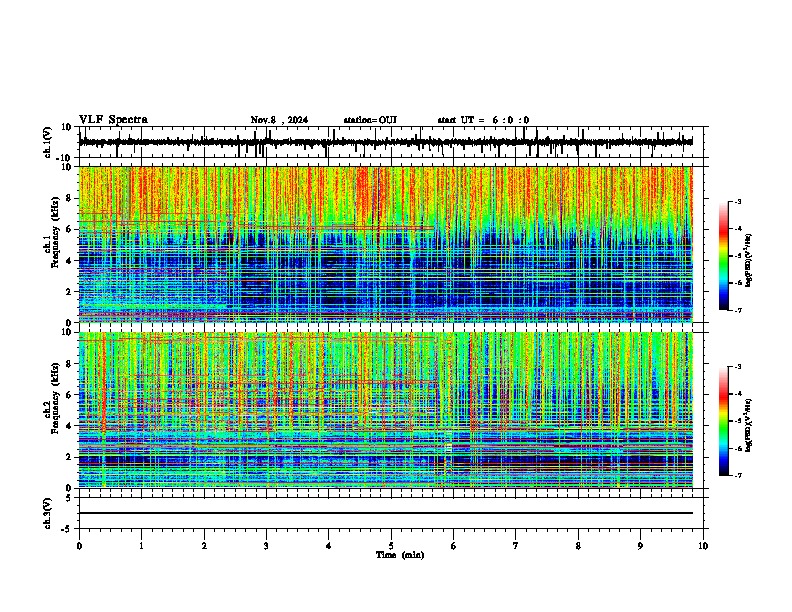This screenshot has width=792, height=612.
Task: Click the log(PSD) label beside ch.2 color bar
Action: pos(748,425)
